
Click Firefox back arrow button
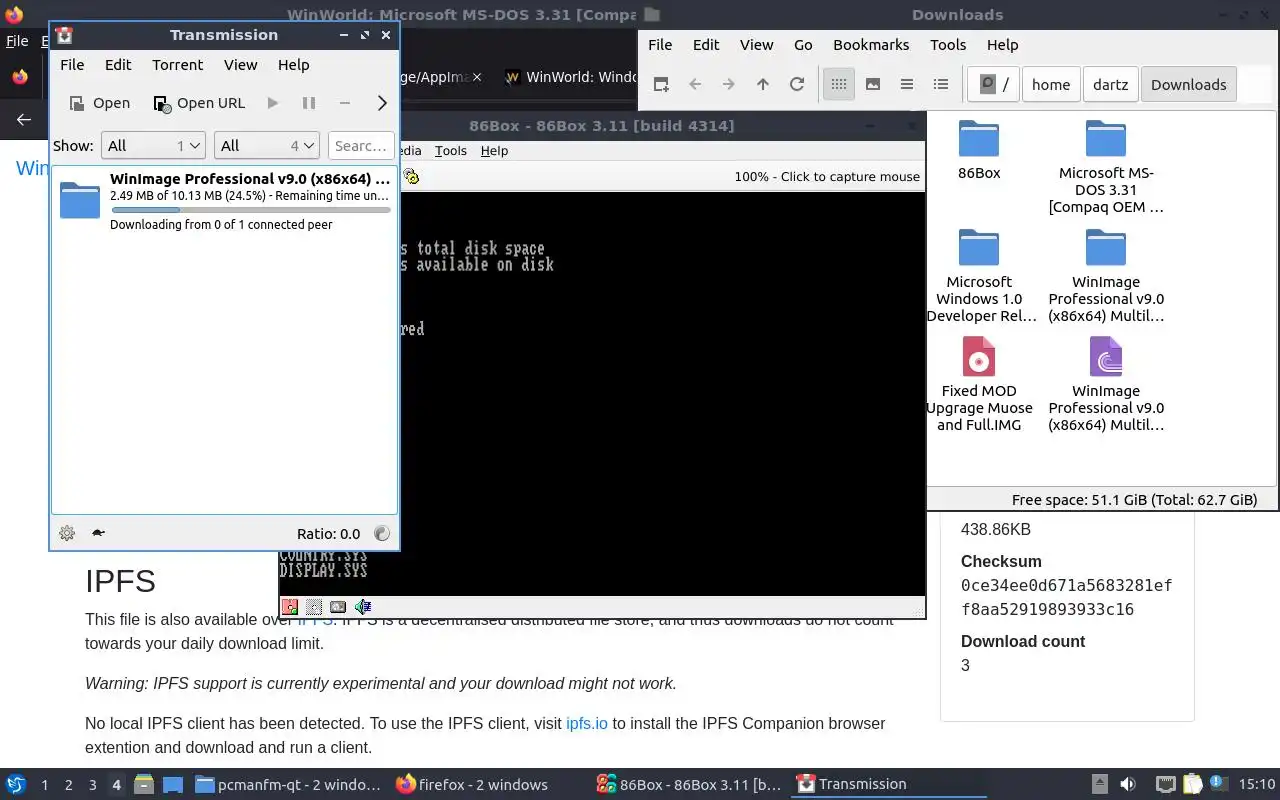point(24,119)
